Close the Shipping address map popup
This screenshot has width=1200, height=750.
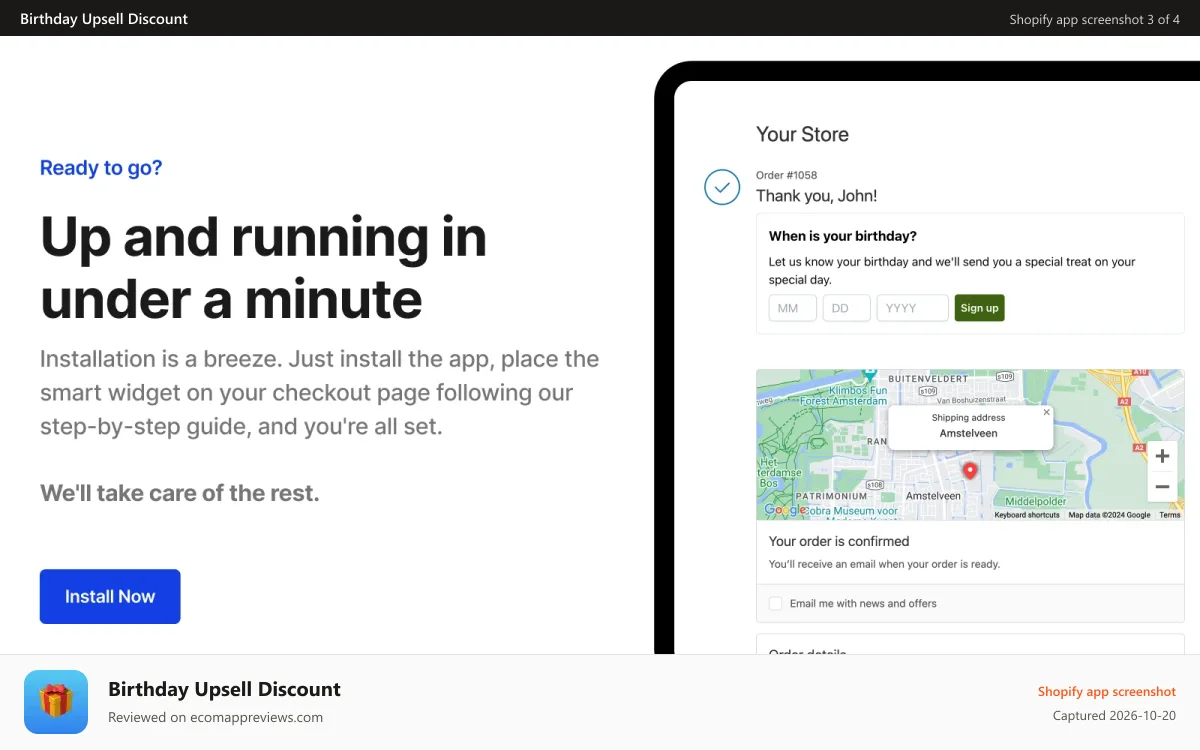[1047, 412]
